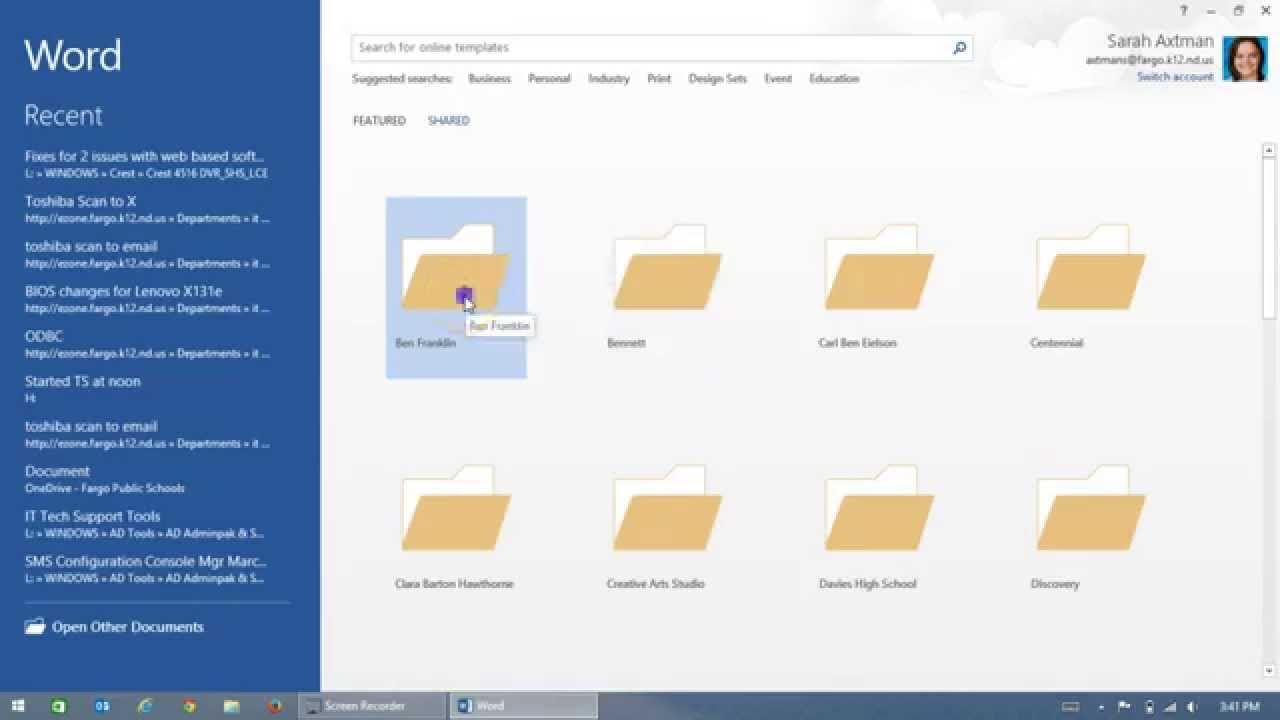Open File Explorer from taskbar
Image resolution: width=1280 pixels, height=720 pixels.
pyautogui.click(x=231, y=706)
